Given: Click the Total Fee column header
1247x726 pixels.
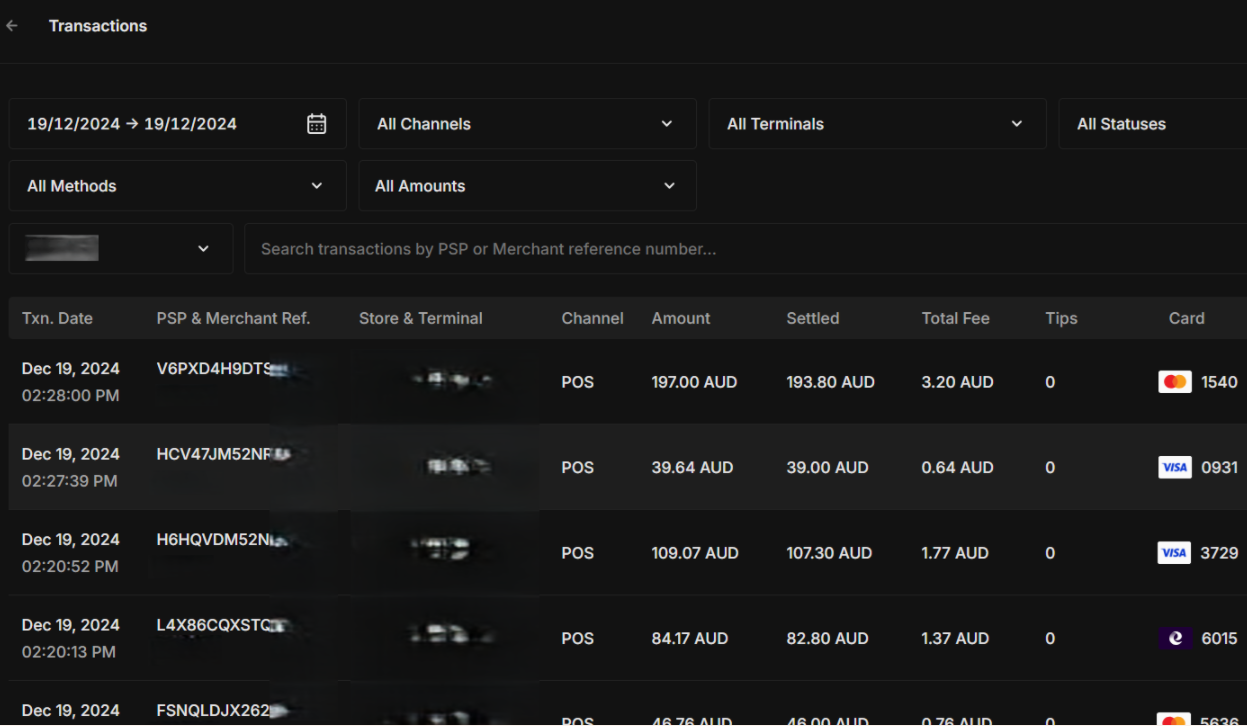Looking at the screenshot, I should coord(955,318).
